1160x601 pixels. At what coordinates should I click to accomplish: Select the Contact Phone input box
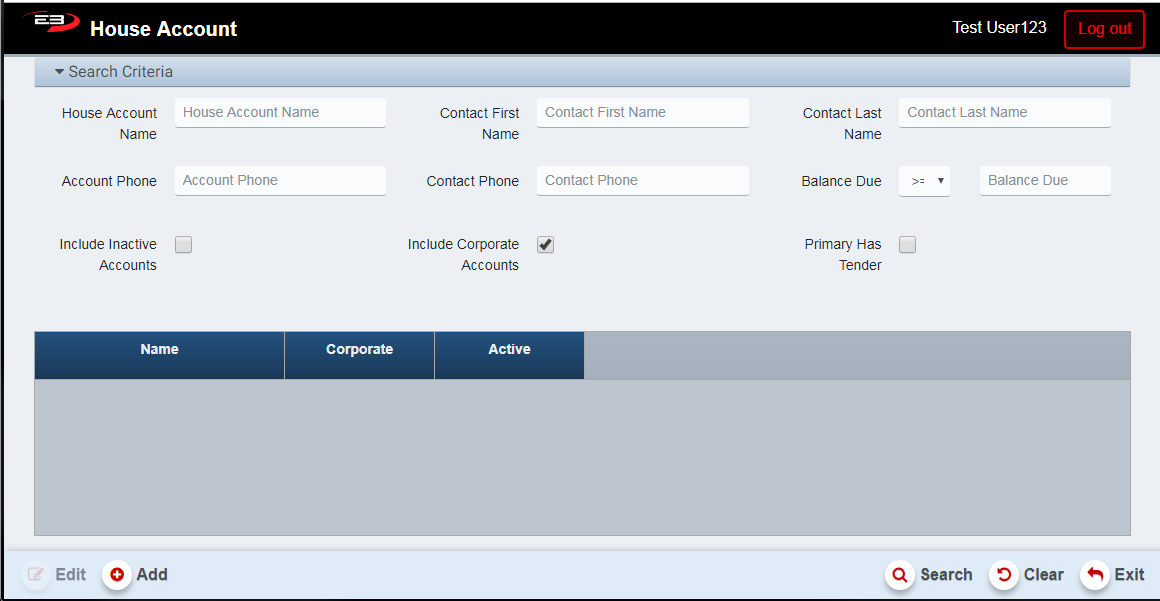pos(642,181)
